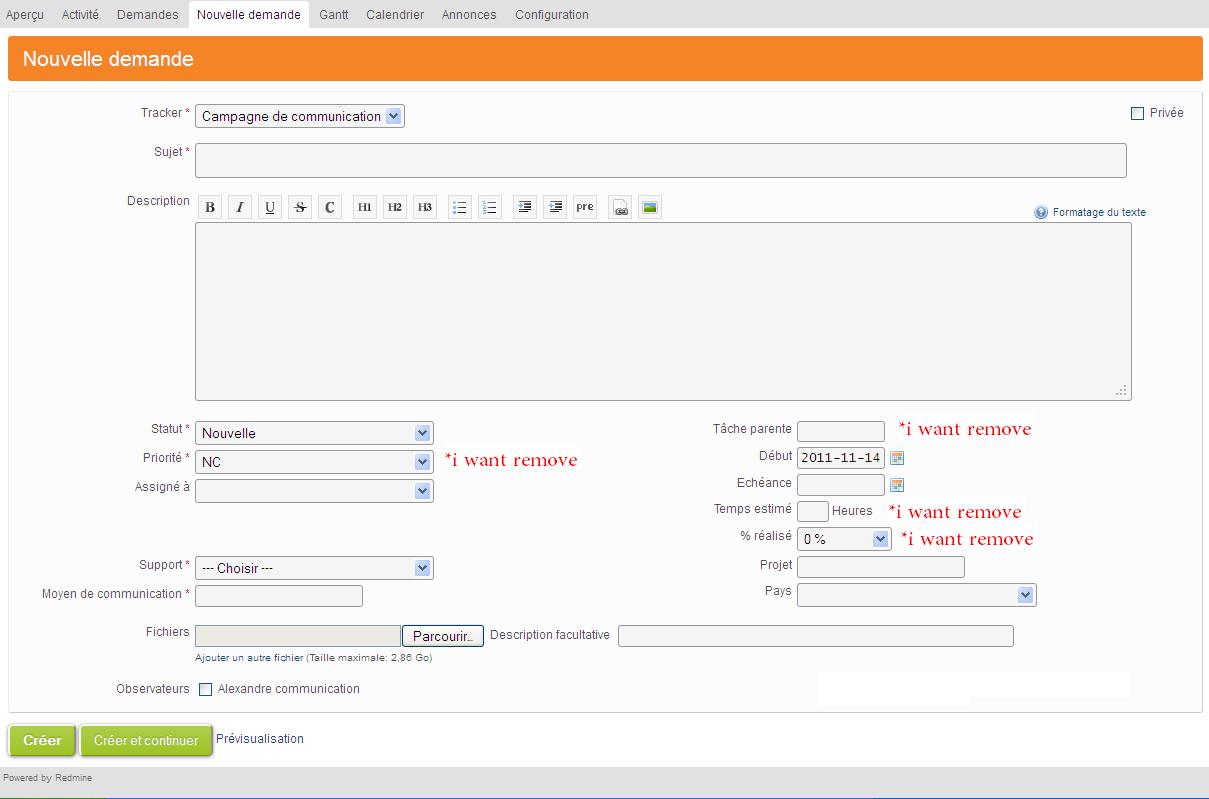Click the Fichiers file path field
The image size is (1209, 799).
(298, 636)
